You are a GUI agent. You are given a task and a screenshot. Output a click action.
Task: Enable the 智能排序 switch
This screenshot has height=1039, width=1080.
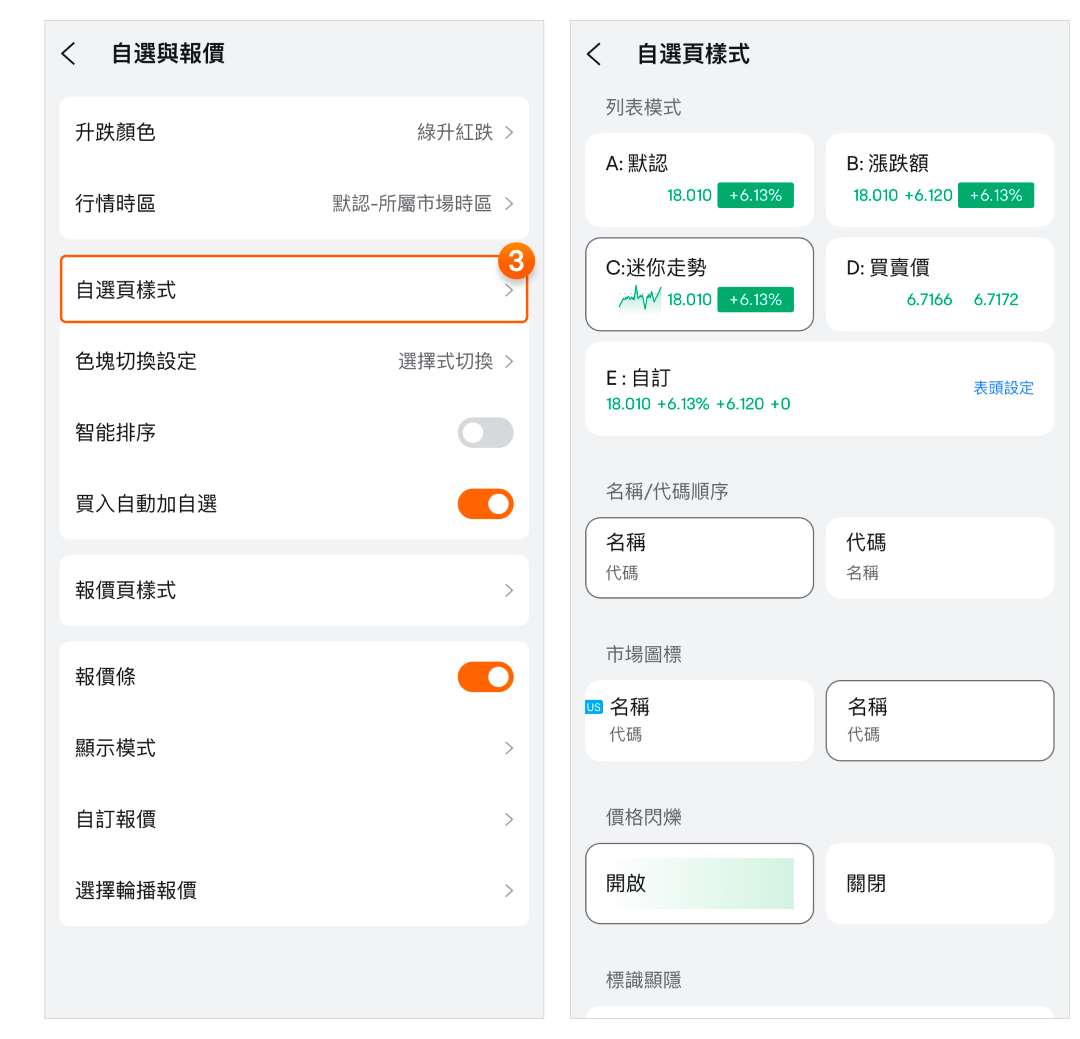click(x=485, y=433)
